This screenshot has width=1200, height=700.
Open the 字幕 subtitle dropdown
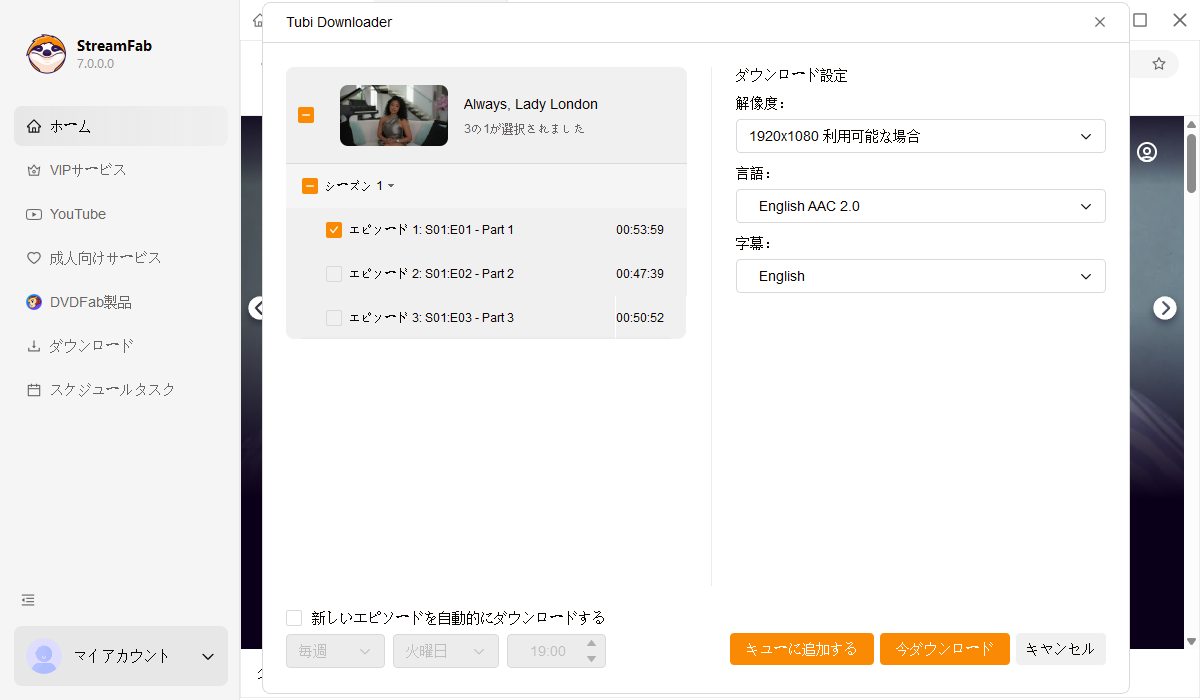tap(920, 276)
